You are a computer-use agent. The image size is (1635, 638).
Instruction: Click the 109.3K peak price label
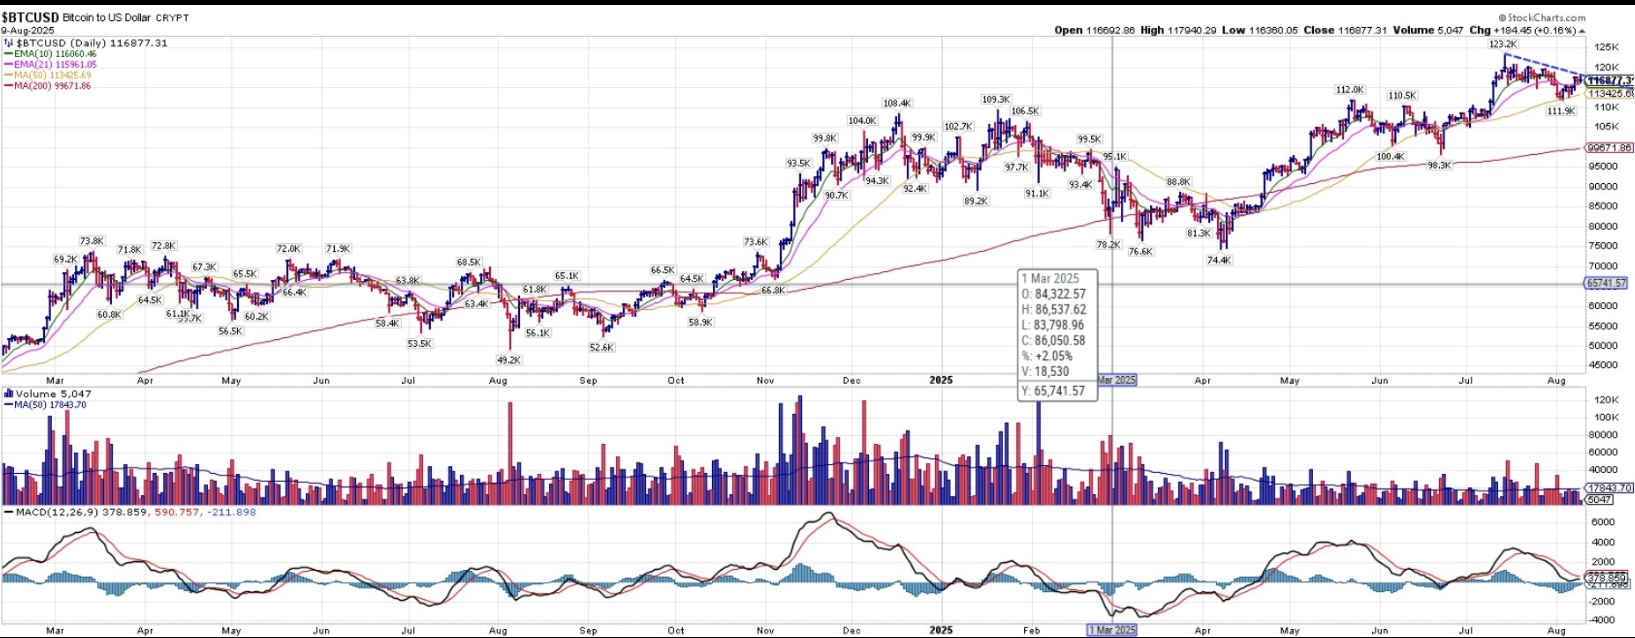[996, 100]
